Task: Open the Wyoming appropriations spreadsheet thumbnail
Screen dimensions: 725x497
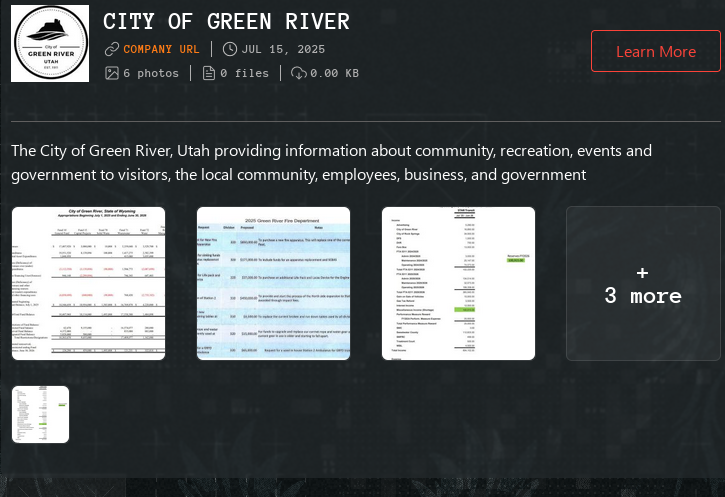Action: (x=88, y=283)
